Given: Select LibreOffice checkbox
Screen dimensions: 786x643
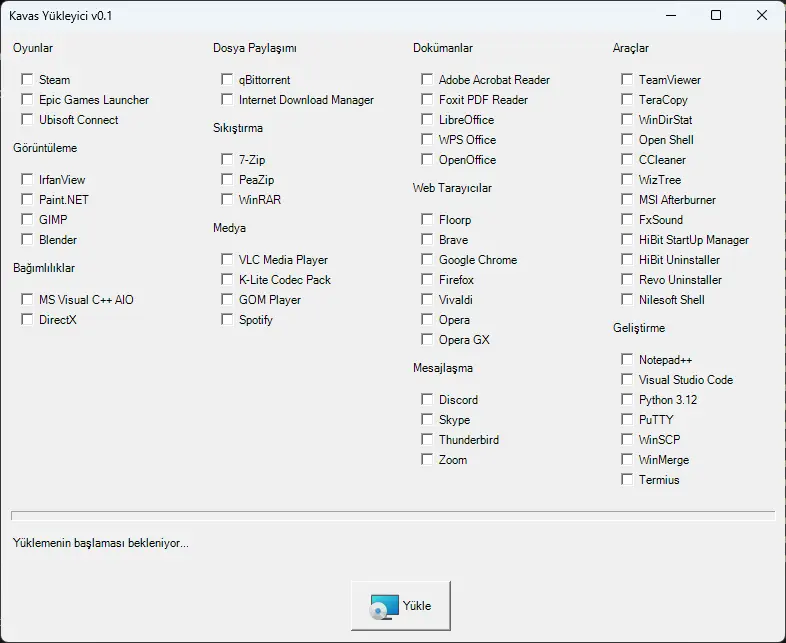Looking at the screenshot, I should click(427, 119).
